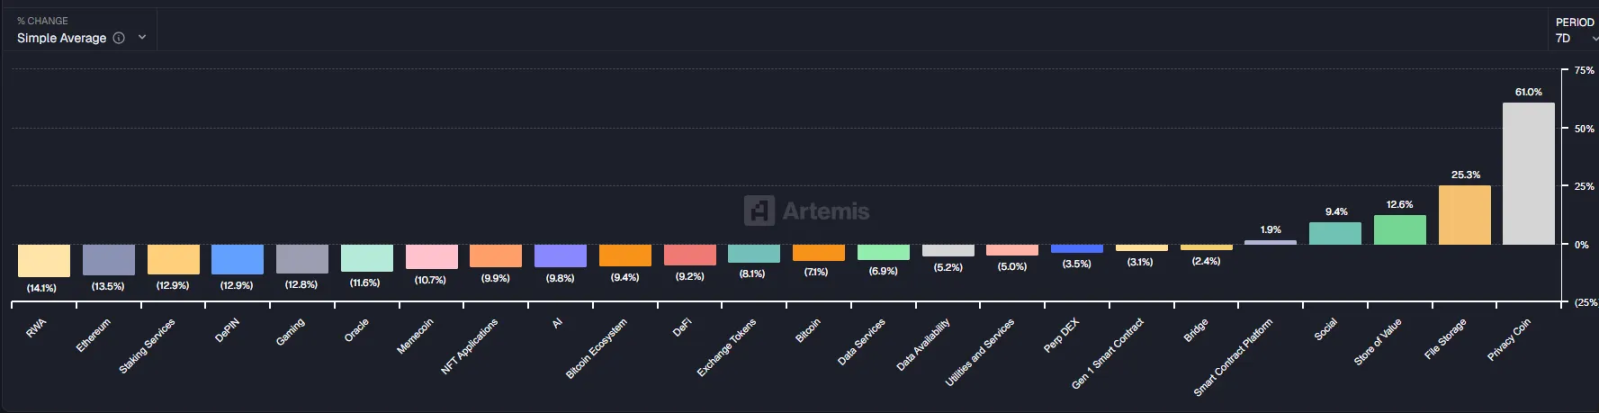Select the Memecoin pink bar
The image size is (1599, 413).
431,257
